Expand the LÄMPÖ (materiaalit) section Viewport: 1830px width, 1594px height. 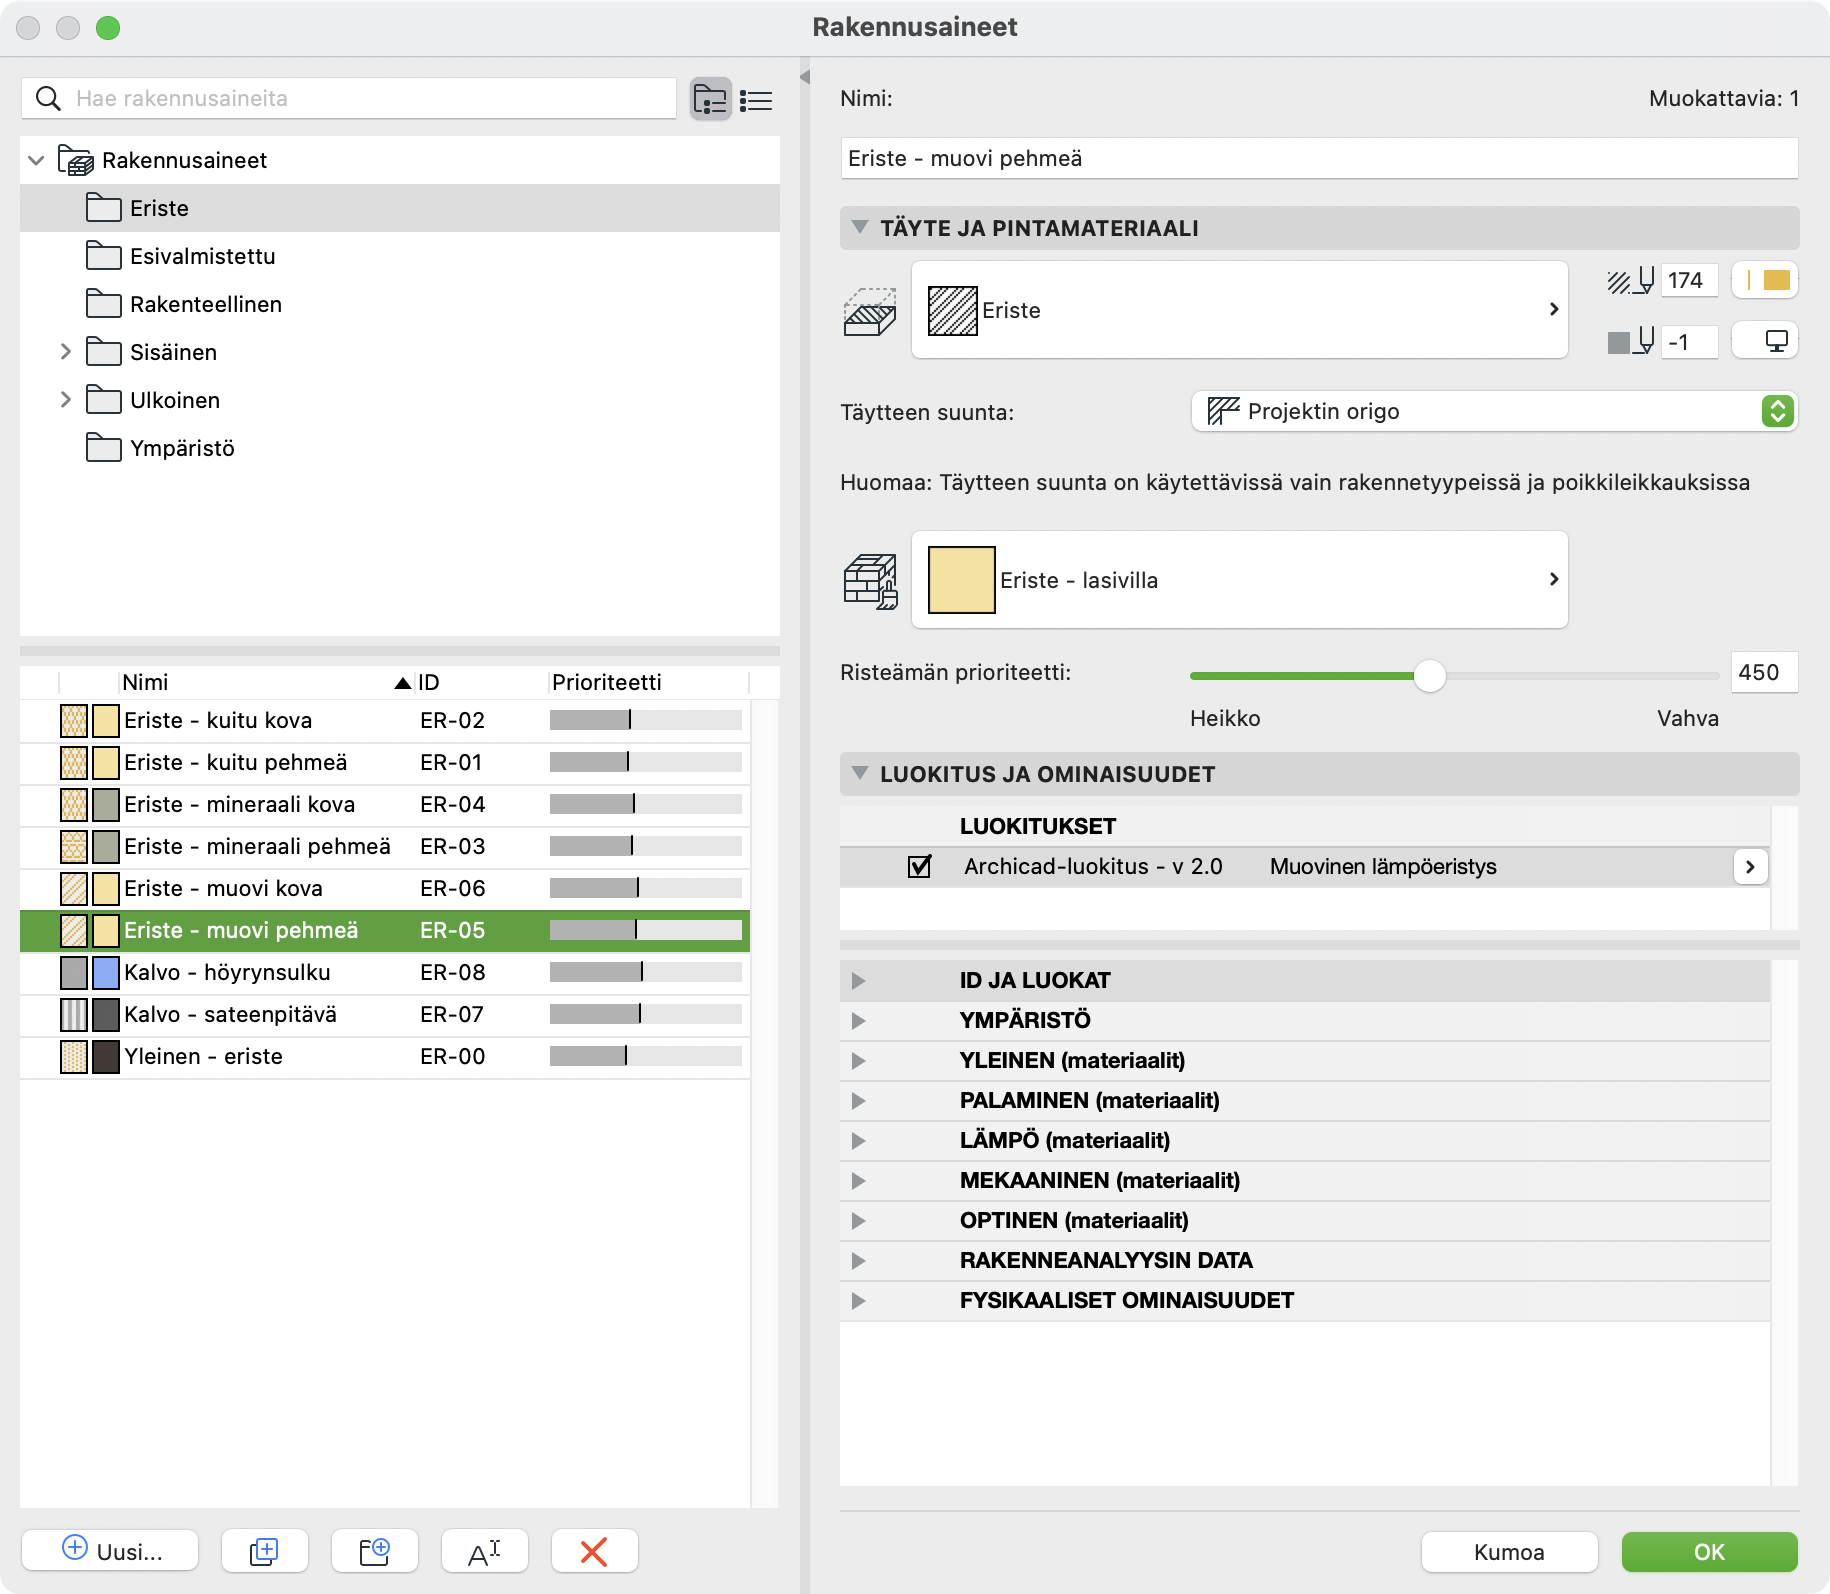(x=858, y=1140)
